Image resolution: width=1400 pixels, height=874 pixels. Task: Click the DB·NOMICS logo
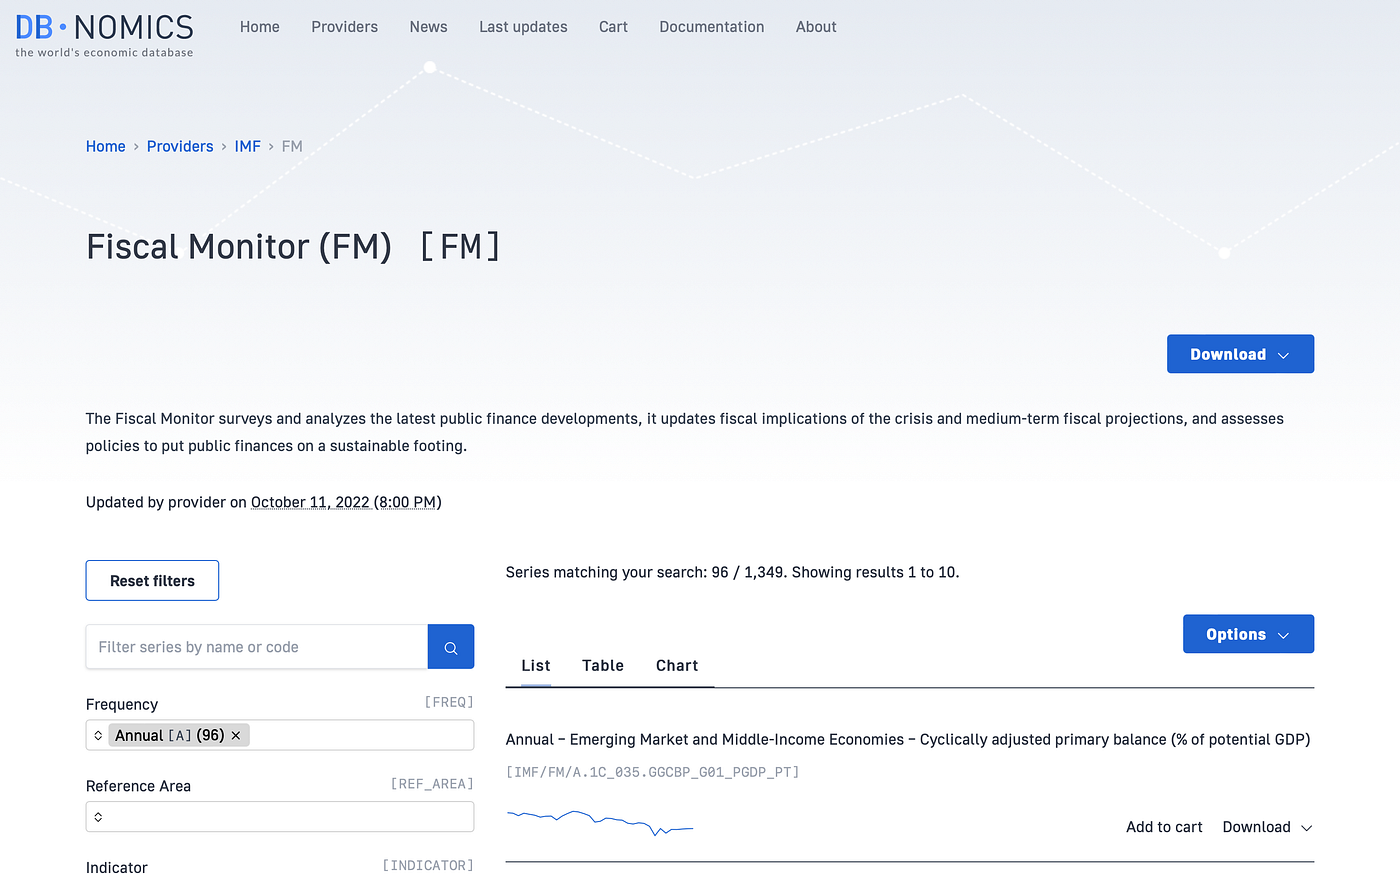104,35
